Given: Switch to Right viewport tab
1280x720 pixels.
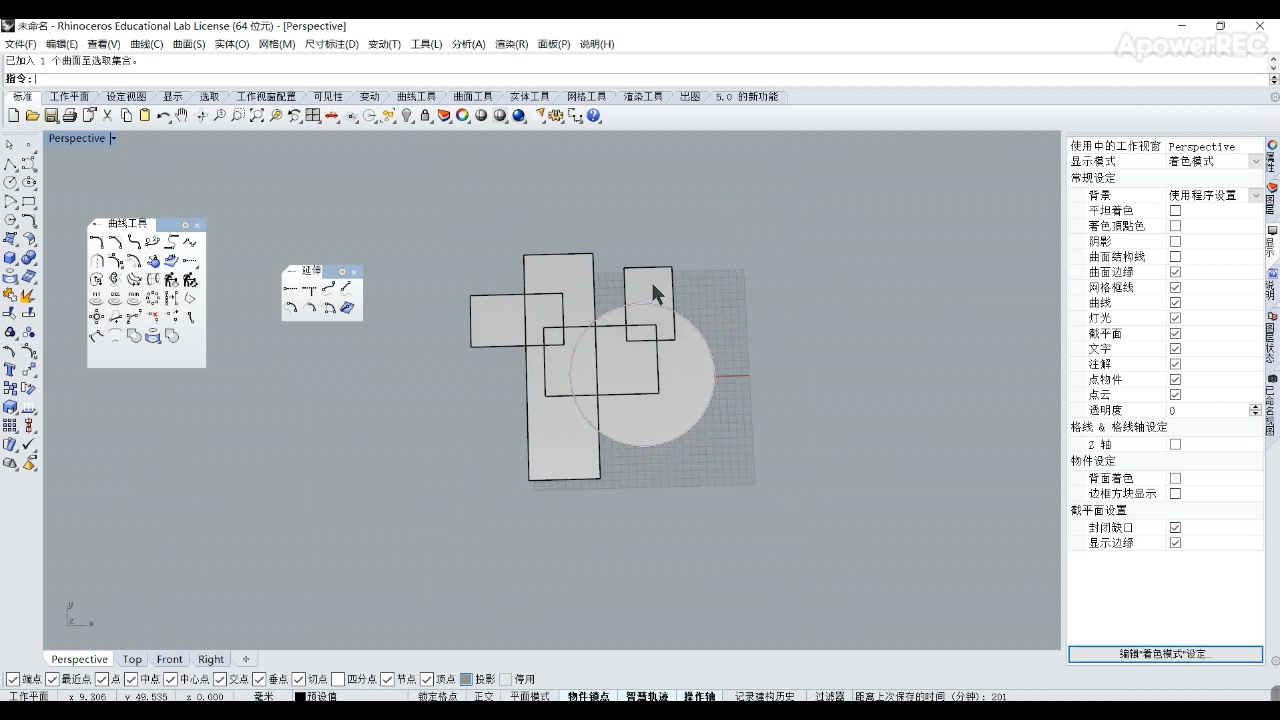Looking at the screenshot, I should click(211, 659).
